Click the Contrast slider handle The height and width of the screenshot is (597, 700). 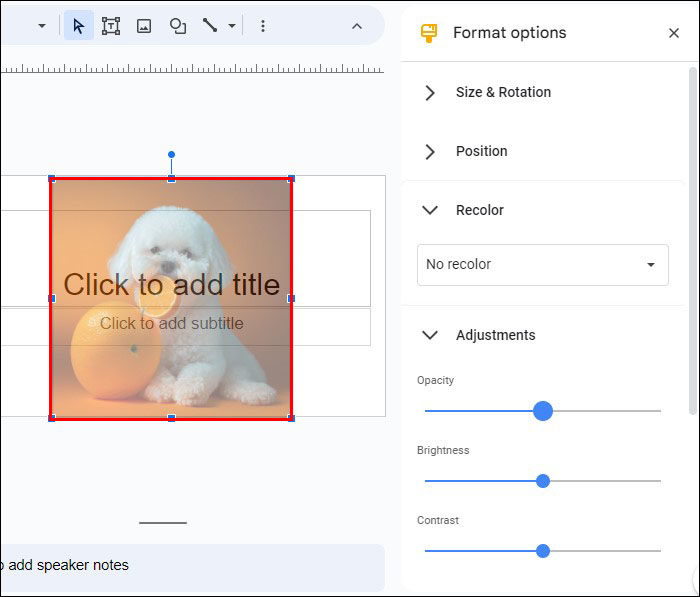(x=543, y=551)
